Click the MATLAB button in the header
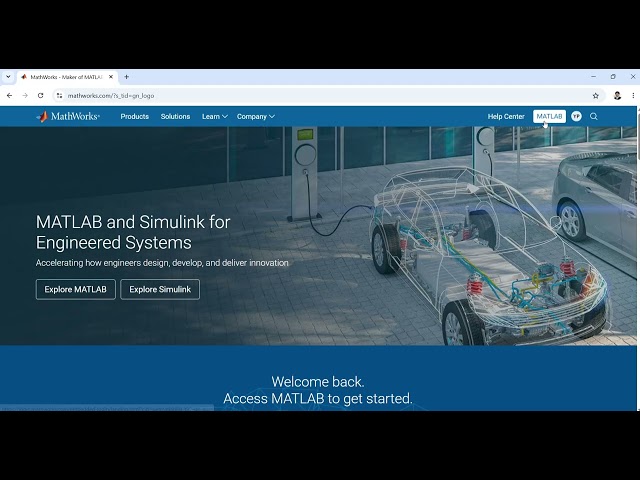 pyautogui.click(x=549, y=116)
